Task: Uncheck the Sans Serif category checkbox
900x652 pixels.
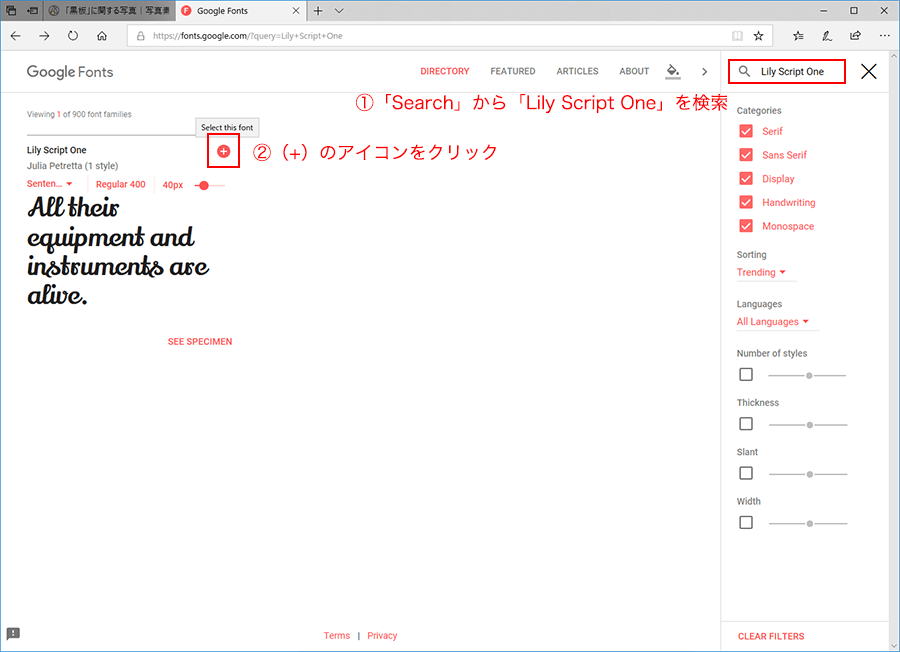Action: tap(746, 155)
